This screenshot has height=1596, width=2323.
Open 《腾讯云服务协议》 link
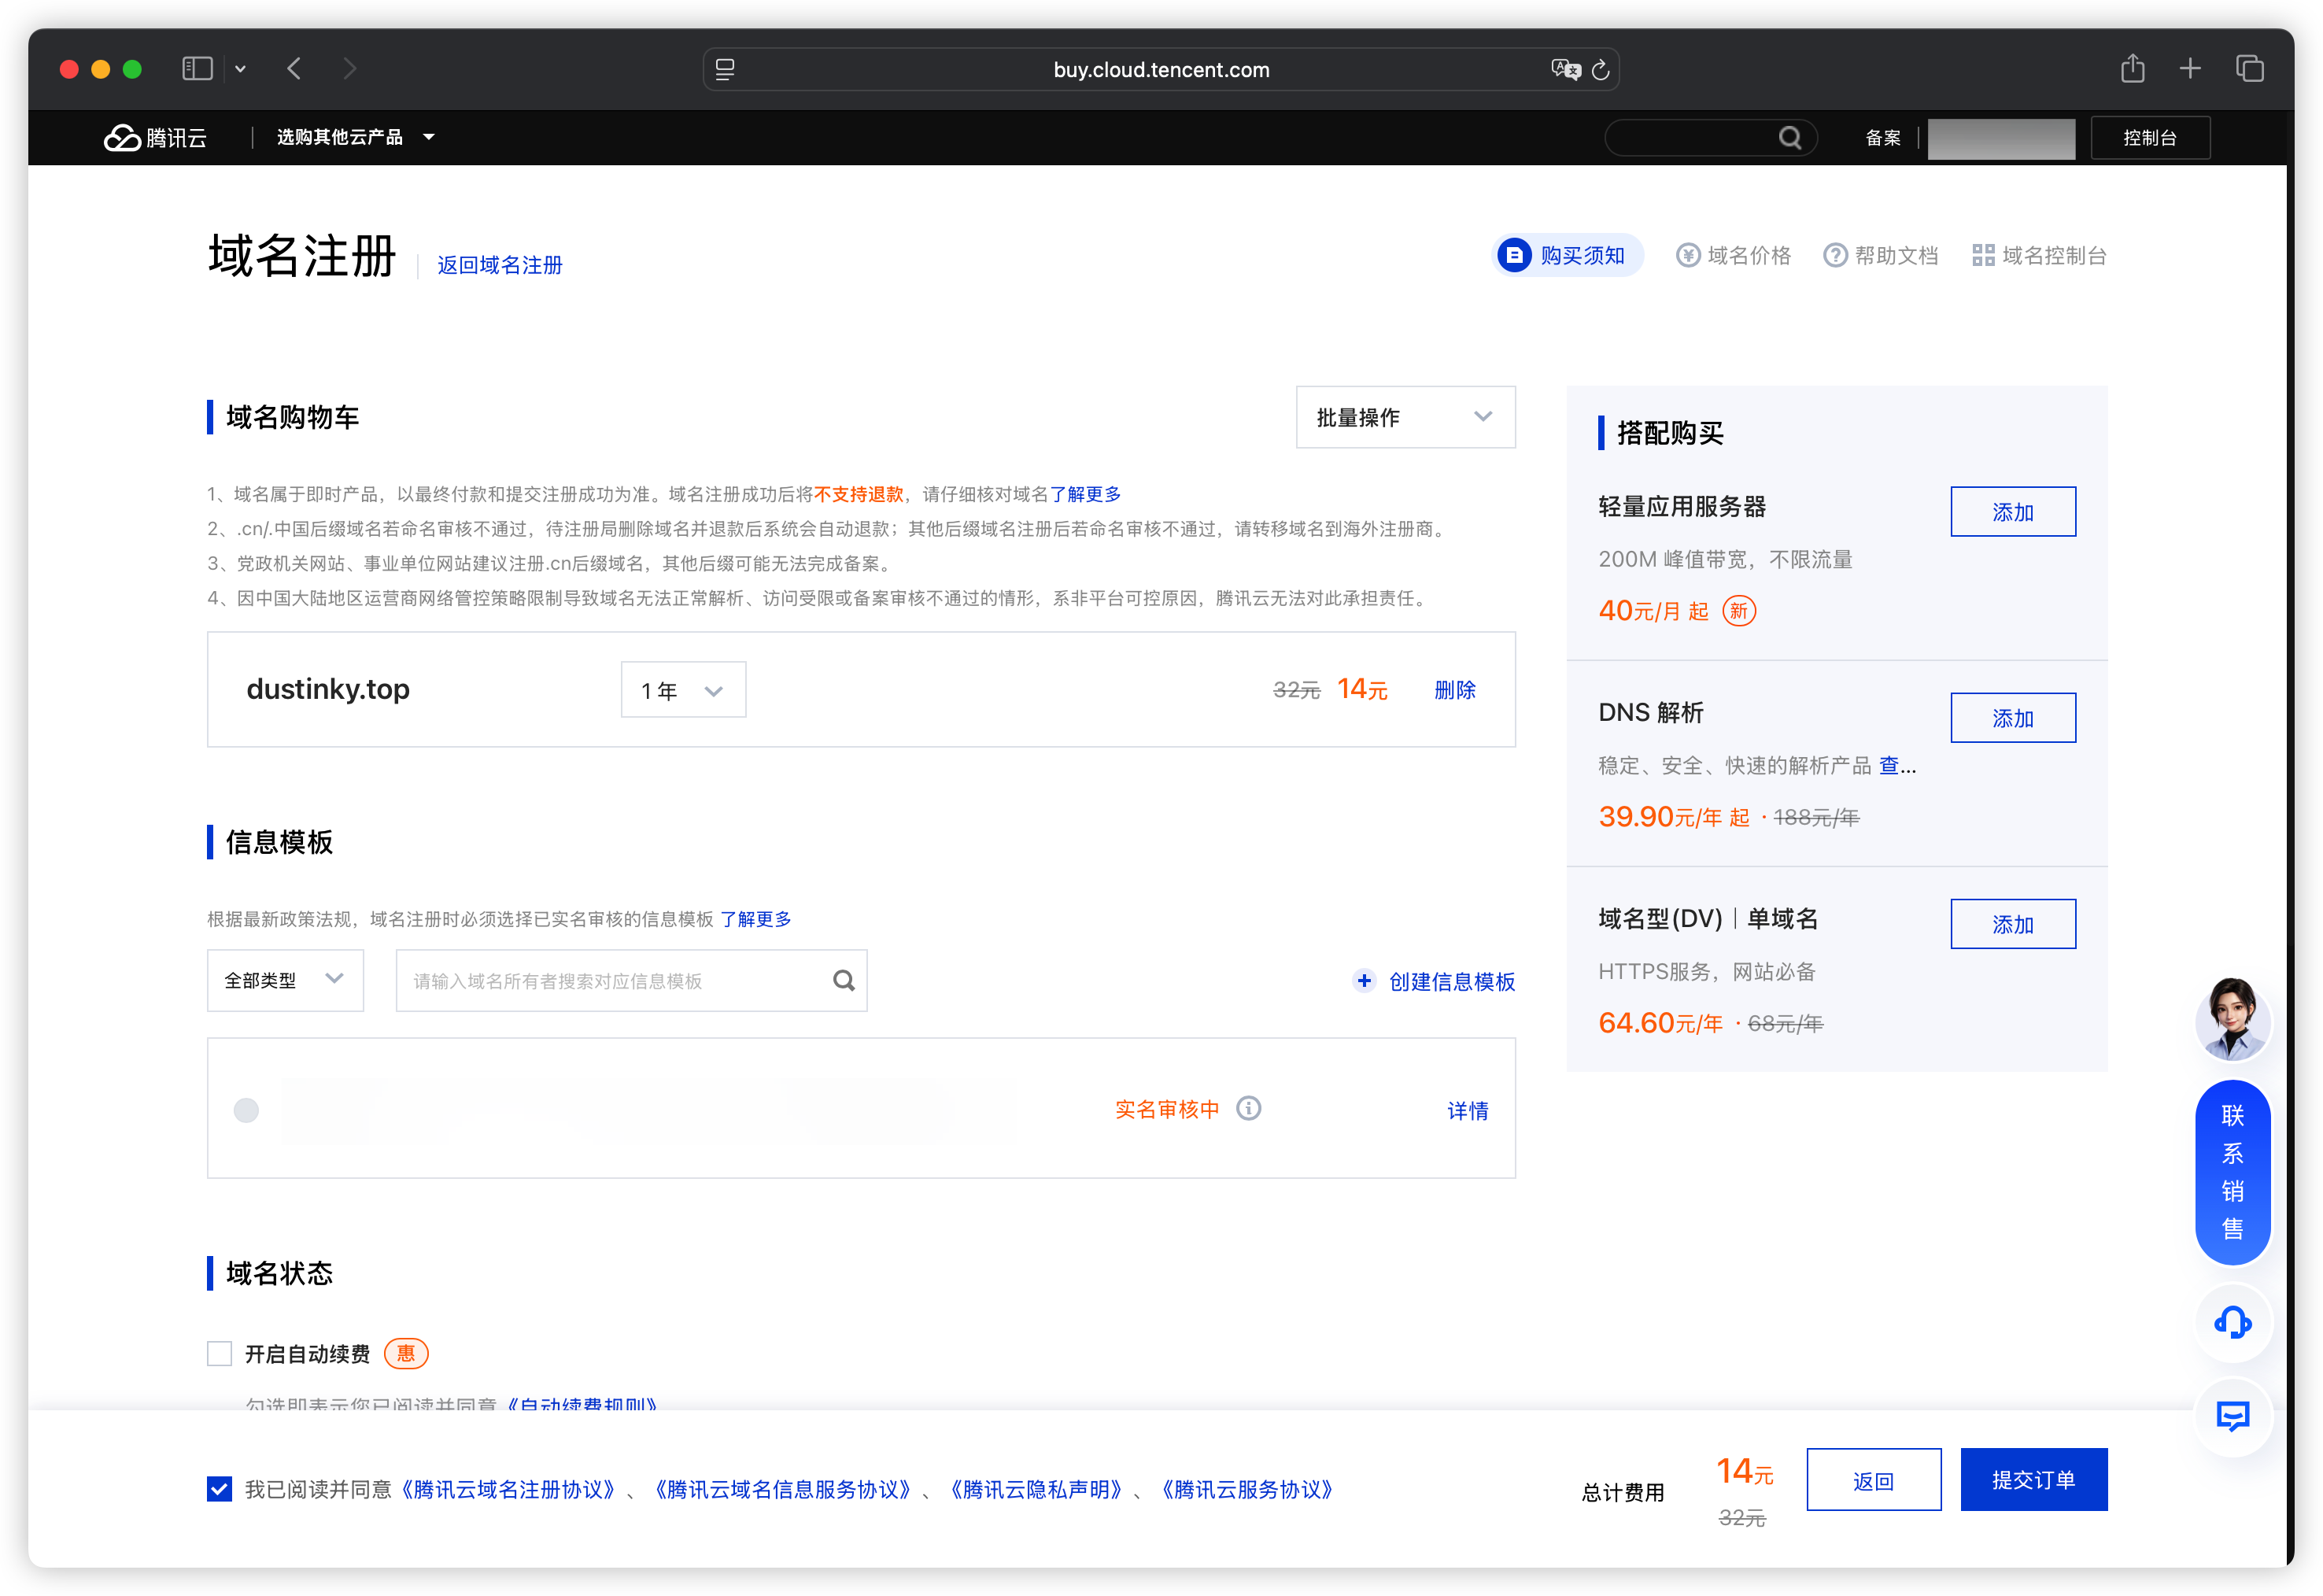point(1247,1490)
